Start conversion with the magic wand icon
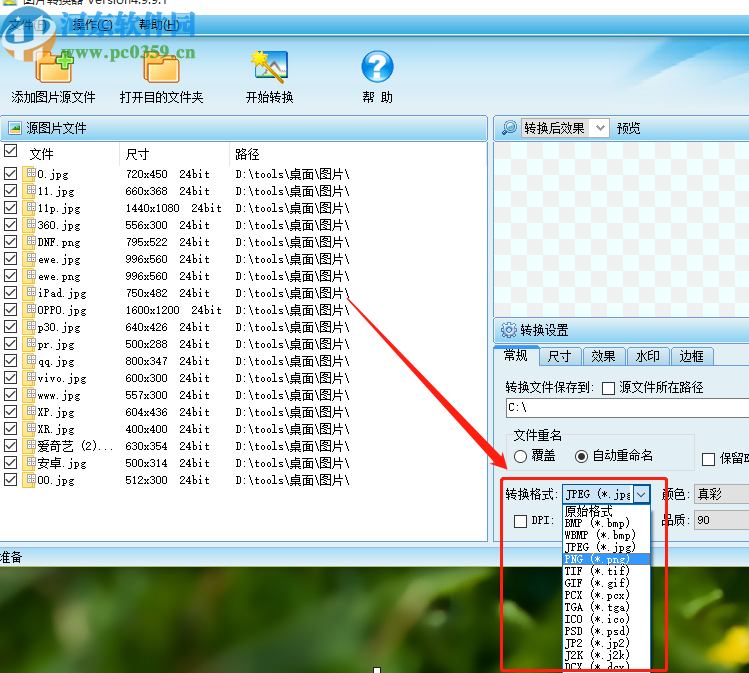The width and height of the screenshot is (749, 673). 269,66
